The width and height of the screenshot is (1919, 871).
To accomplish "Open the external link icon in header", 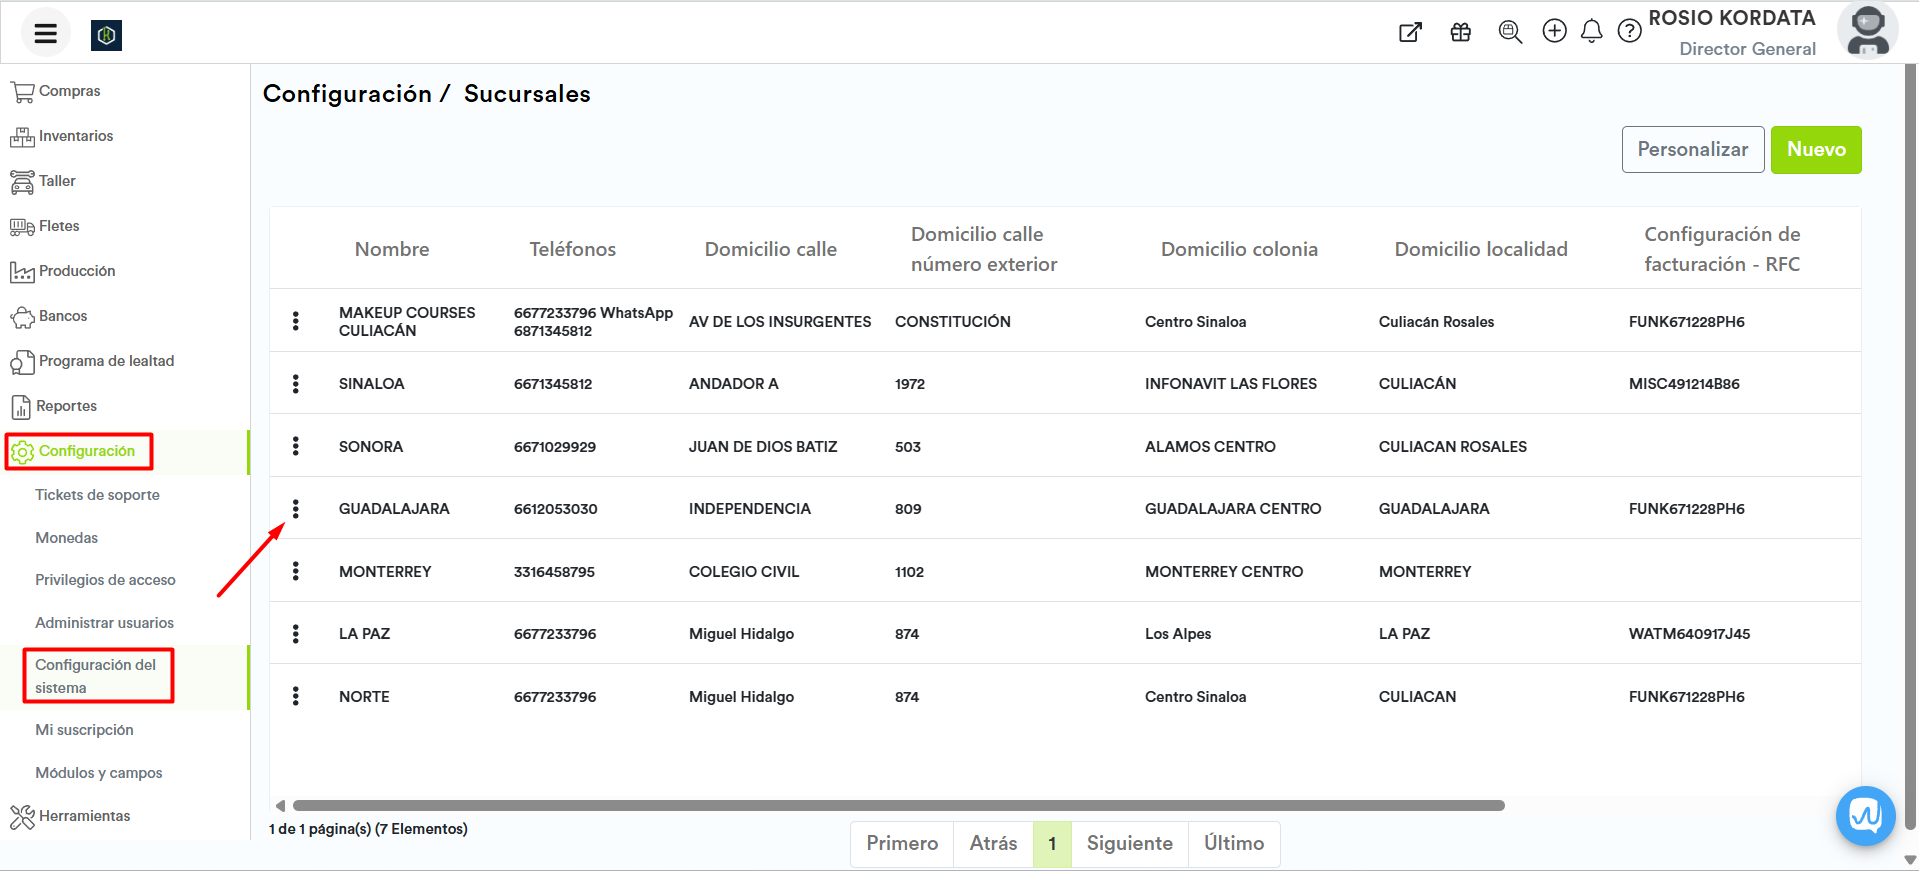I will (1410, 32).
